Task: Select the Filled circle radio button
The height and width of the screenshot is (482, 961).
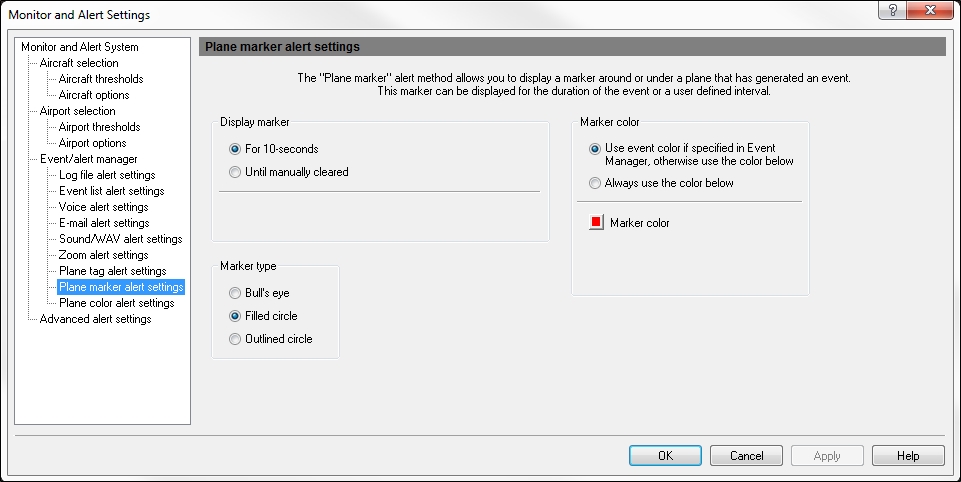Action: 235,316
